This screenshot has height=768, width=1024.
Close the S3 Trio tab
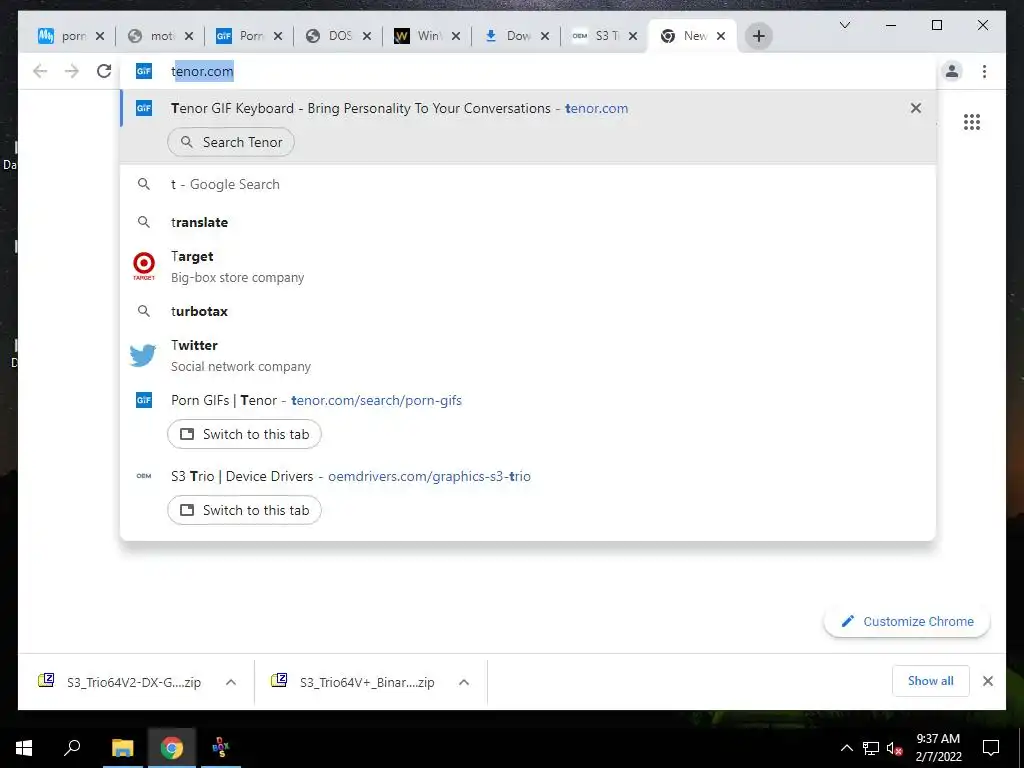(632, 36)
